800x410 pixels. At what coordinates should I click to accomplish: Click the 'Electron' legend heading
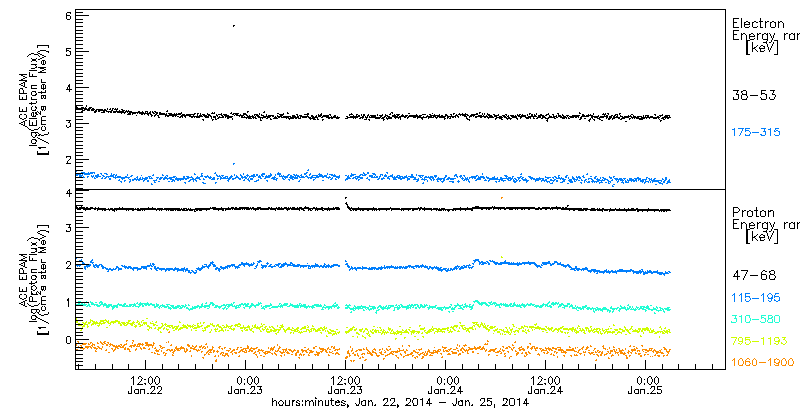pos(758,23)
